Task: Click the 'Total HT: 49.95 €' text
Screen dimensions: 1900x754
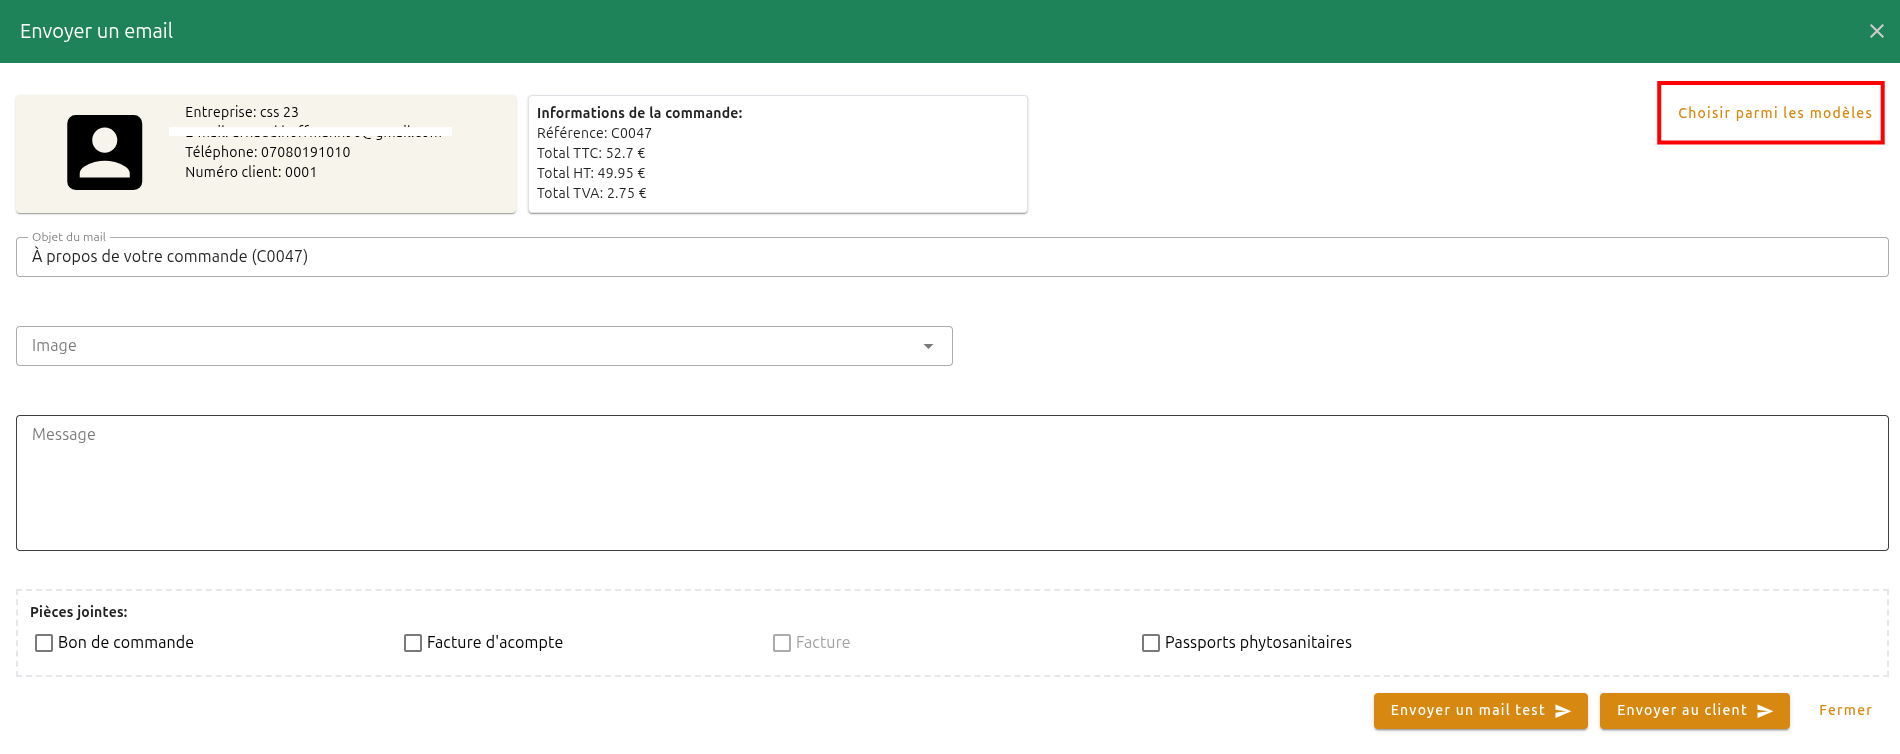Action: click(591, 173)
